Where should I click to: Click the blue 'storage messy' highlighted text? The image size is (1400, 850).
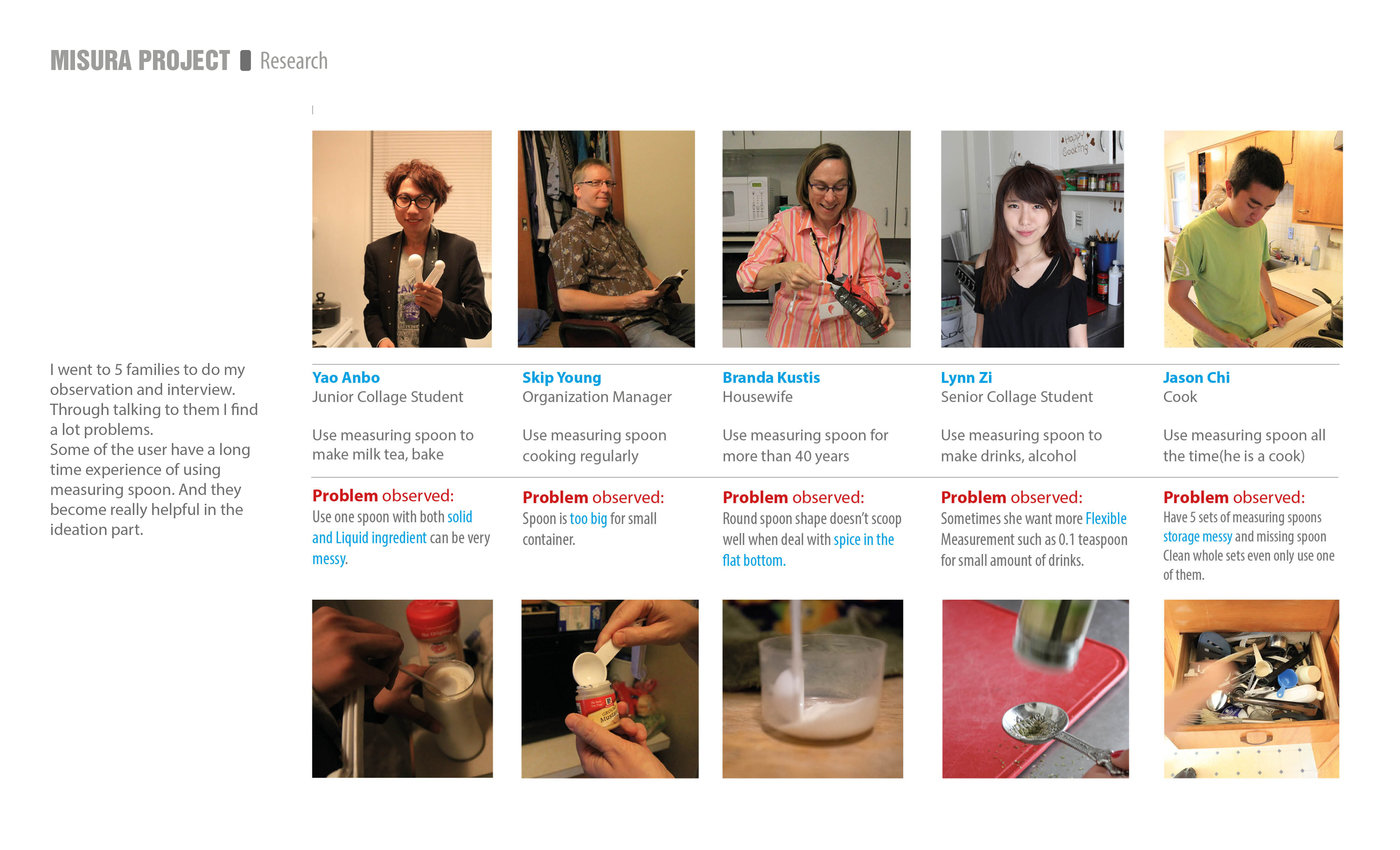(x=1198, y=537)
